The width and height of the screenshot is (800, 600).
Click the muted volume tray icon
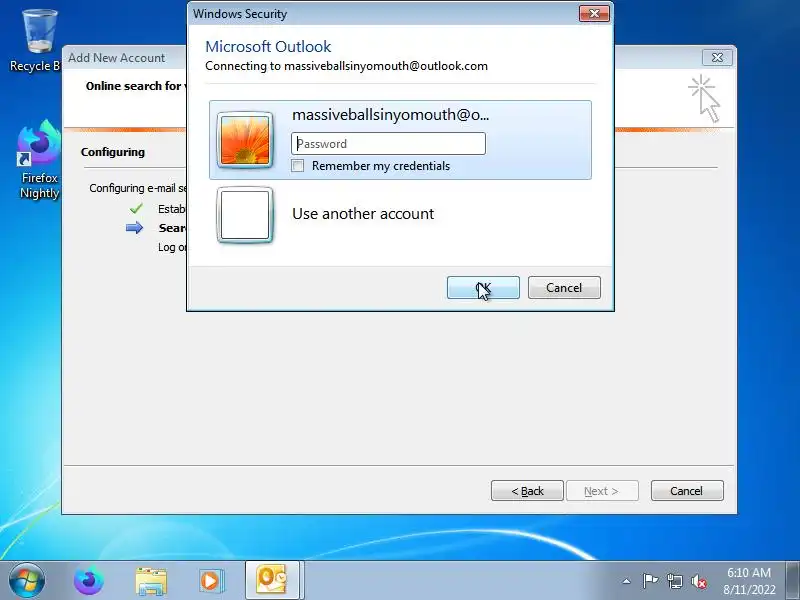698,581
